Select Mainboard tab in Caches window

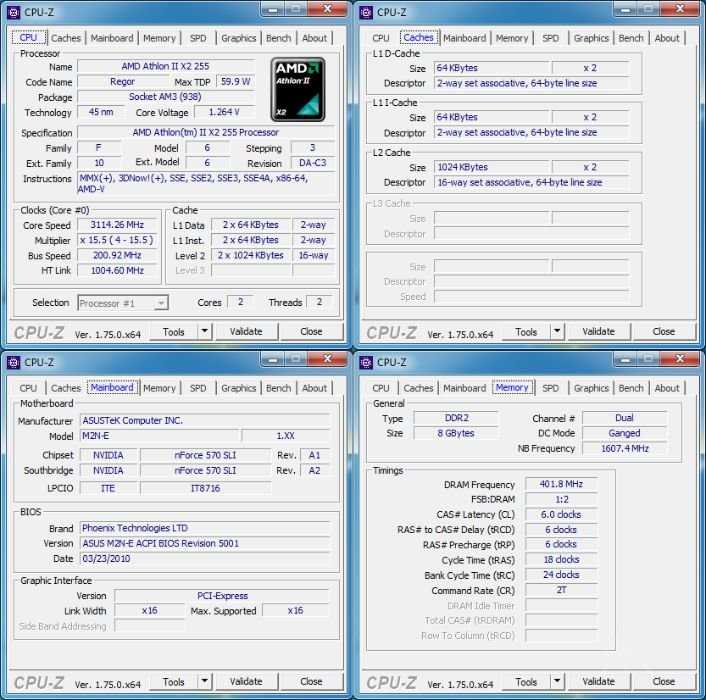(x=465, y=38)
